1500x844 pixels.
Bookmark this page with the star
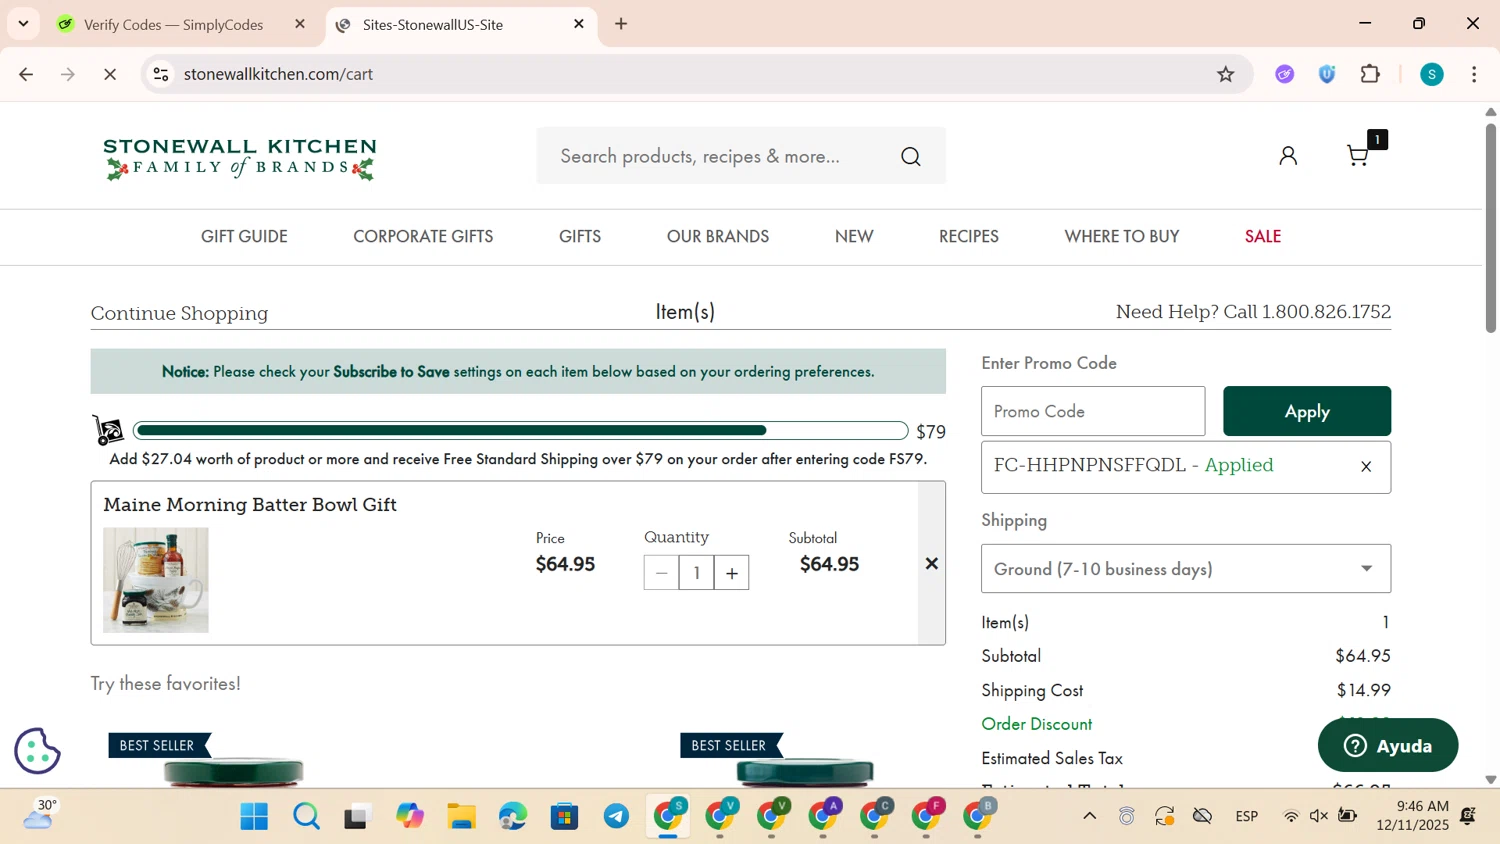coord(1226,74)
